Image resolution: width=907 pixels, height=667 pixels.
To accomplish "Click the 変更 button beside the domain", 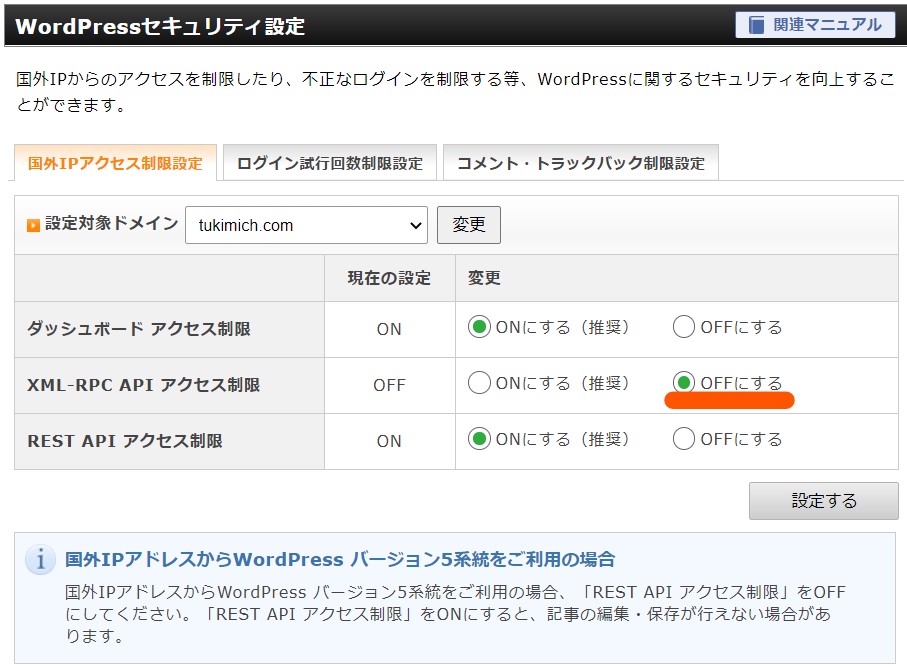I will (469, 225).
